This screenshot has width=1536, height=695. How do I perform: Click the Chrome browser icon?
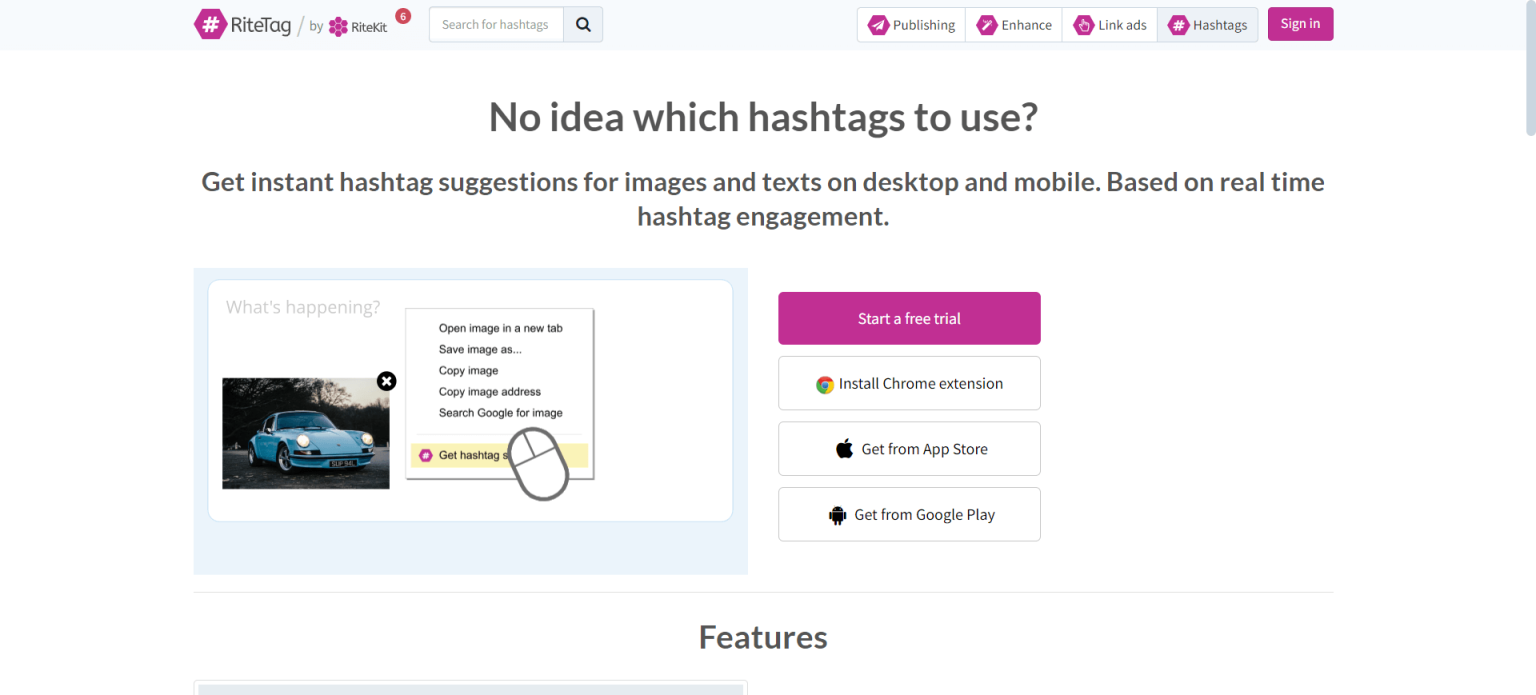825,383
